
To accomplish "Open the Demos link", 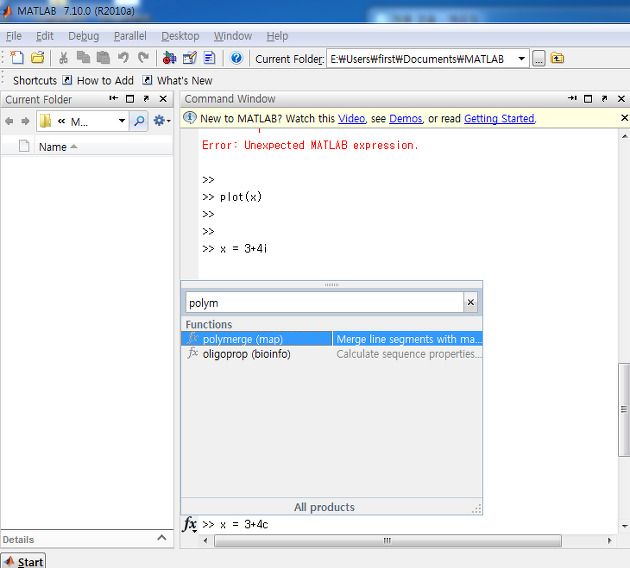I will (406, 119).
